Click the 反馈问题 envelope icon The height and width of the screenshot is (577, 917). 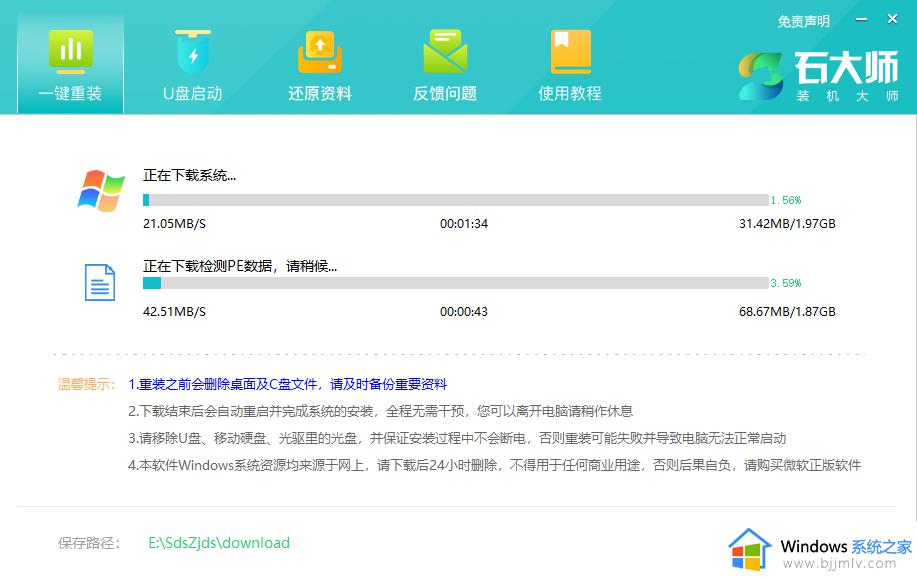tap(445, 51)
